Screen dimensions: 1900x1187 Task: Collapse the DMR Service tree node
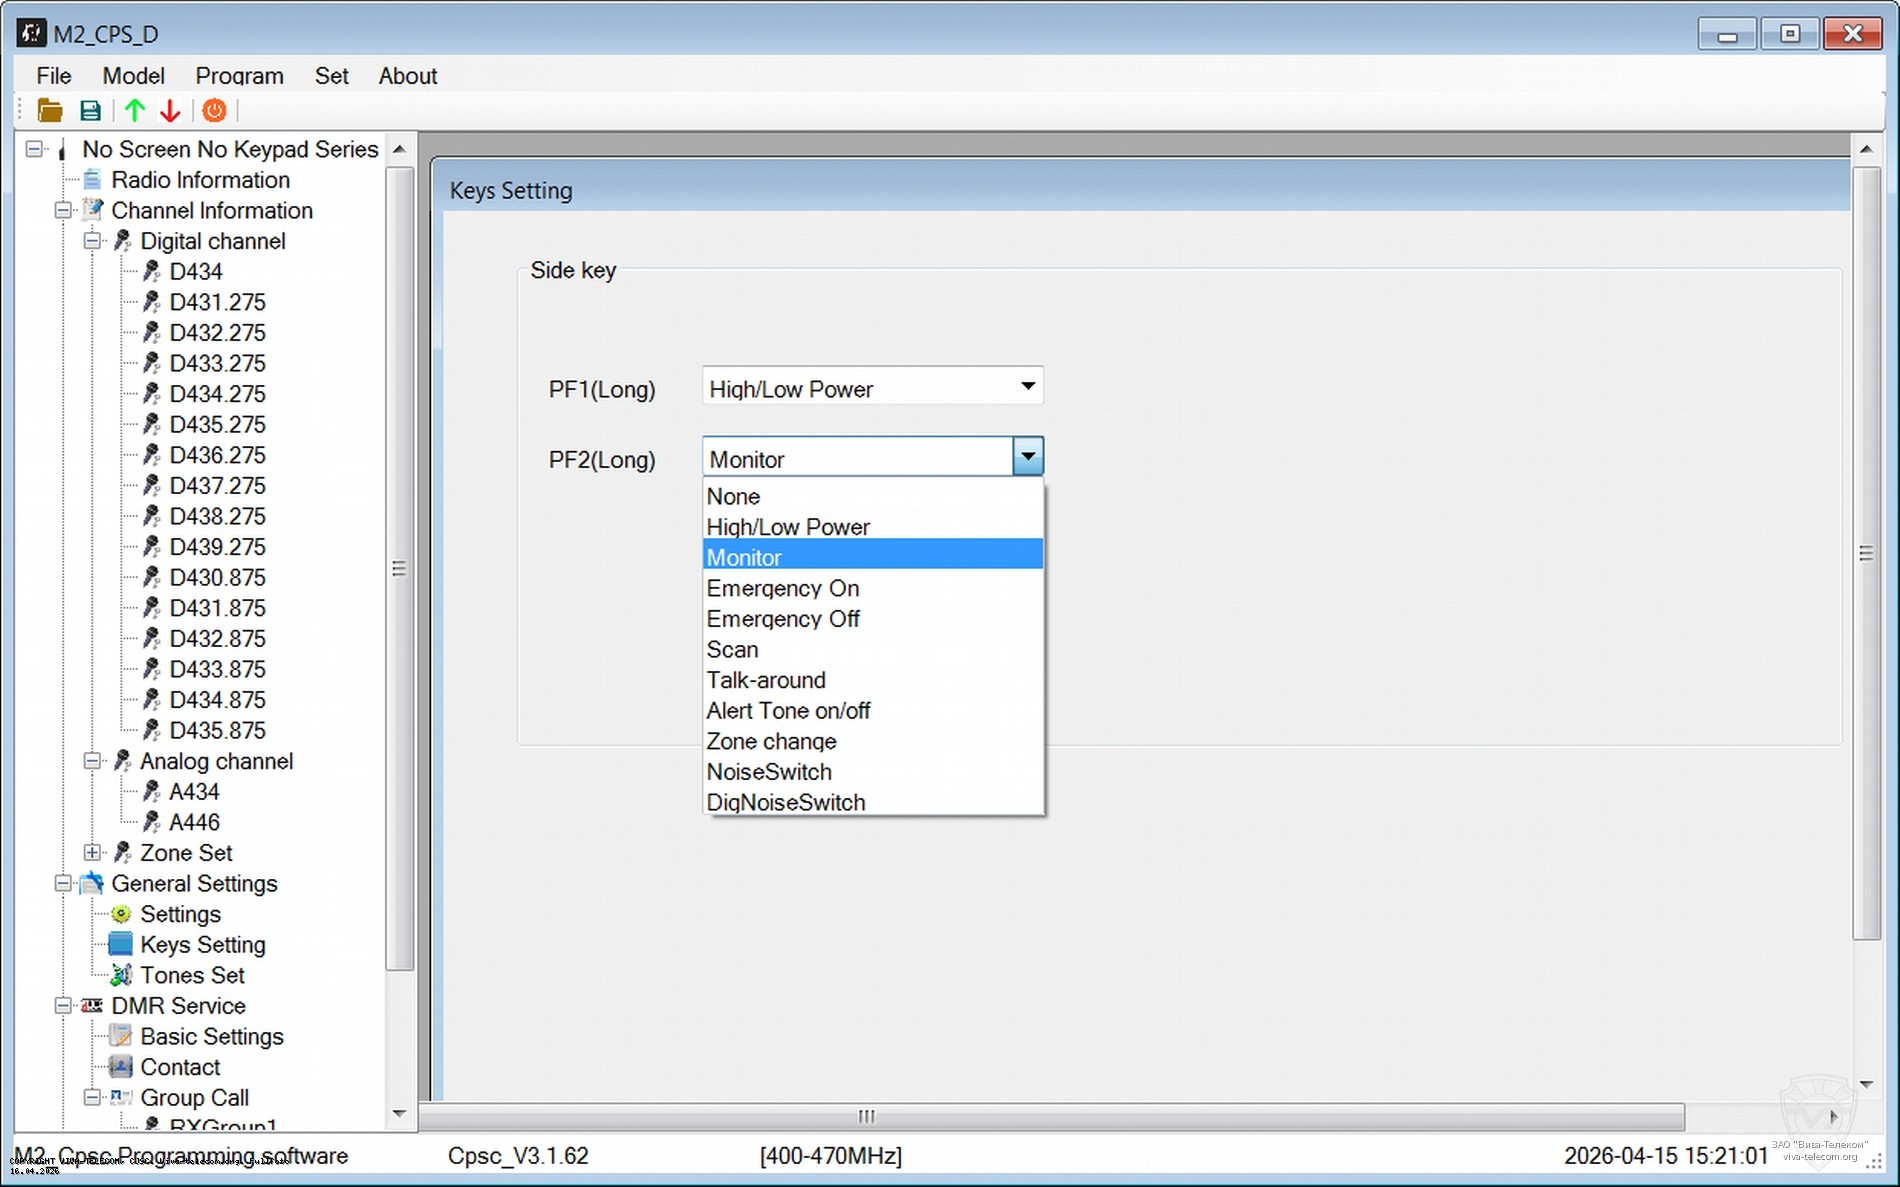click(x=63, y=1006)
